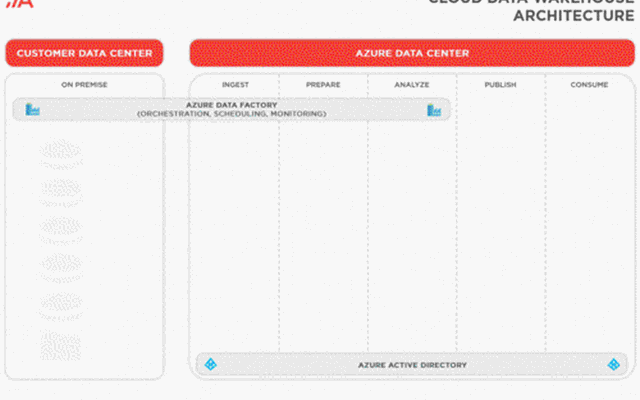640x400 pixels.
Task: Click the Architecture title text
Action: 573,16
